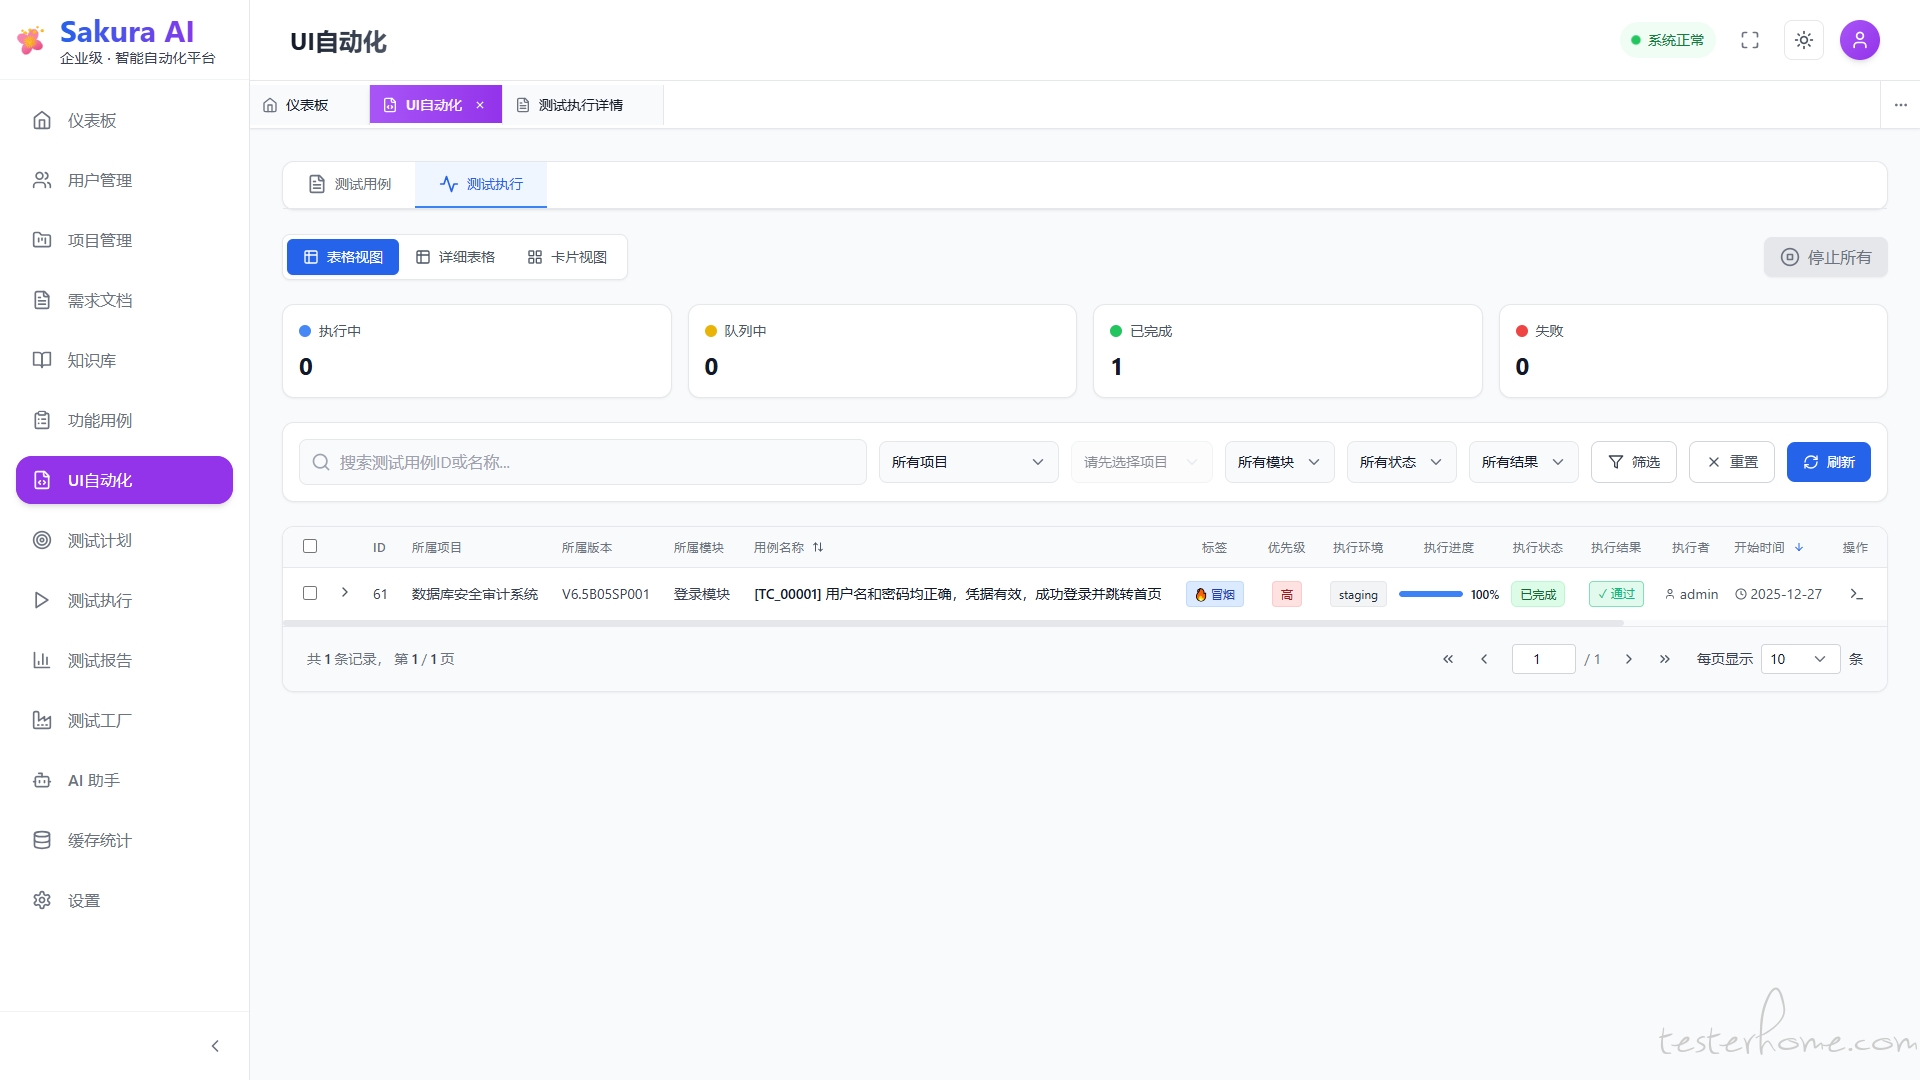Open the 所有项目 dropdown
Screen dimensions: 1920x1080
(x=968, y=462)
